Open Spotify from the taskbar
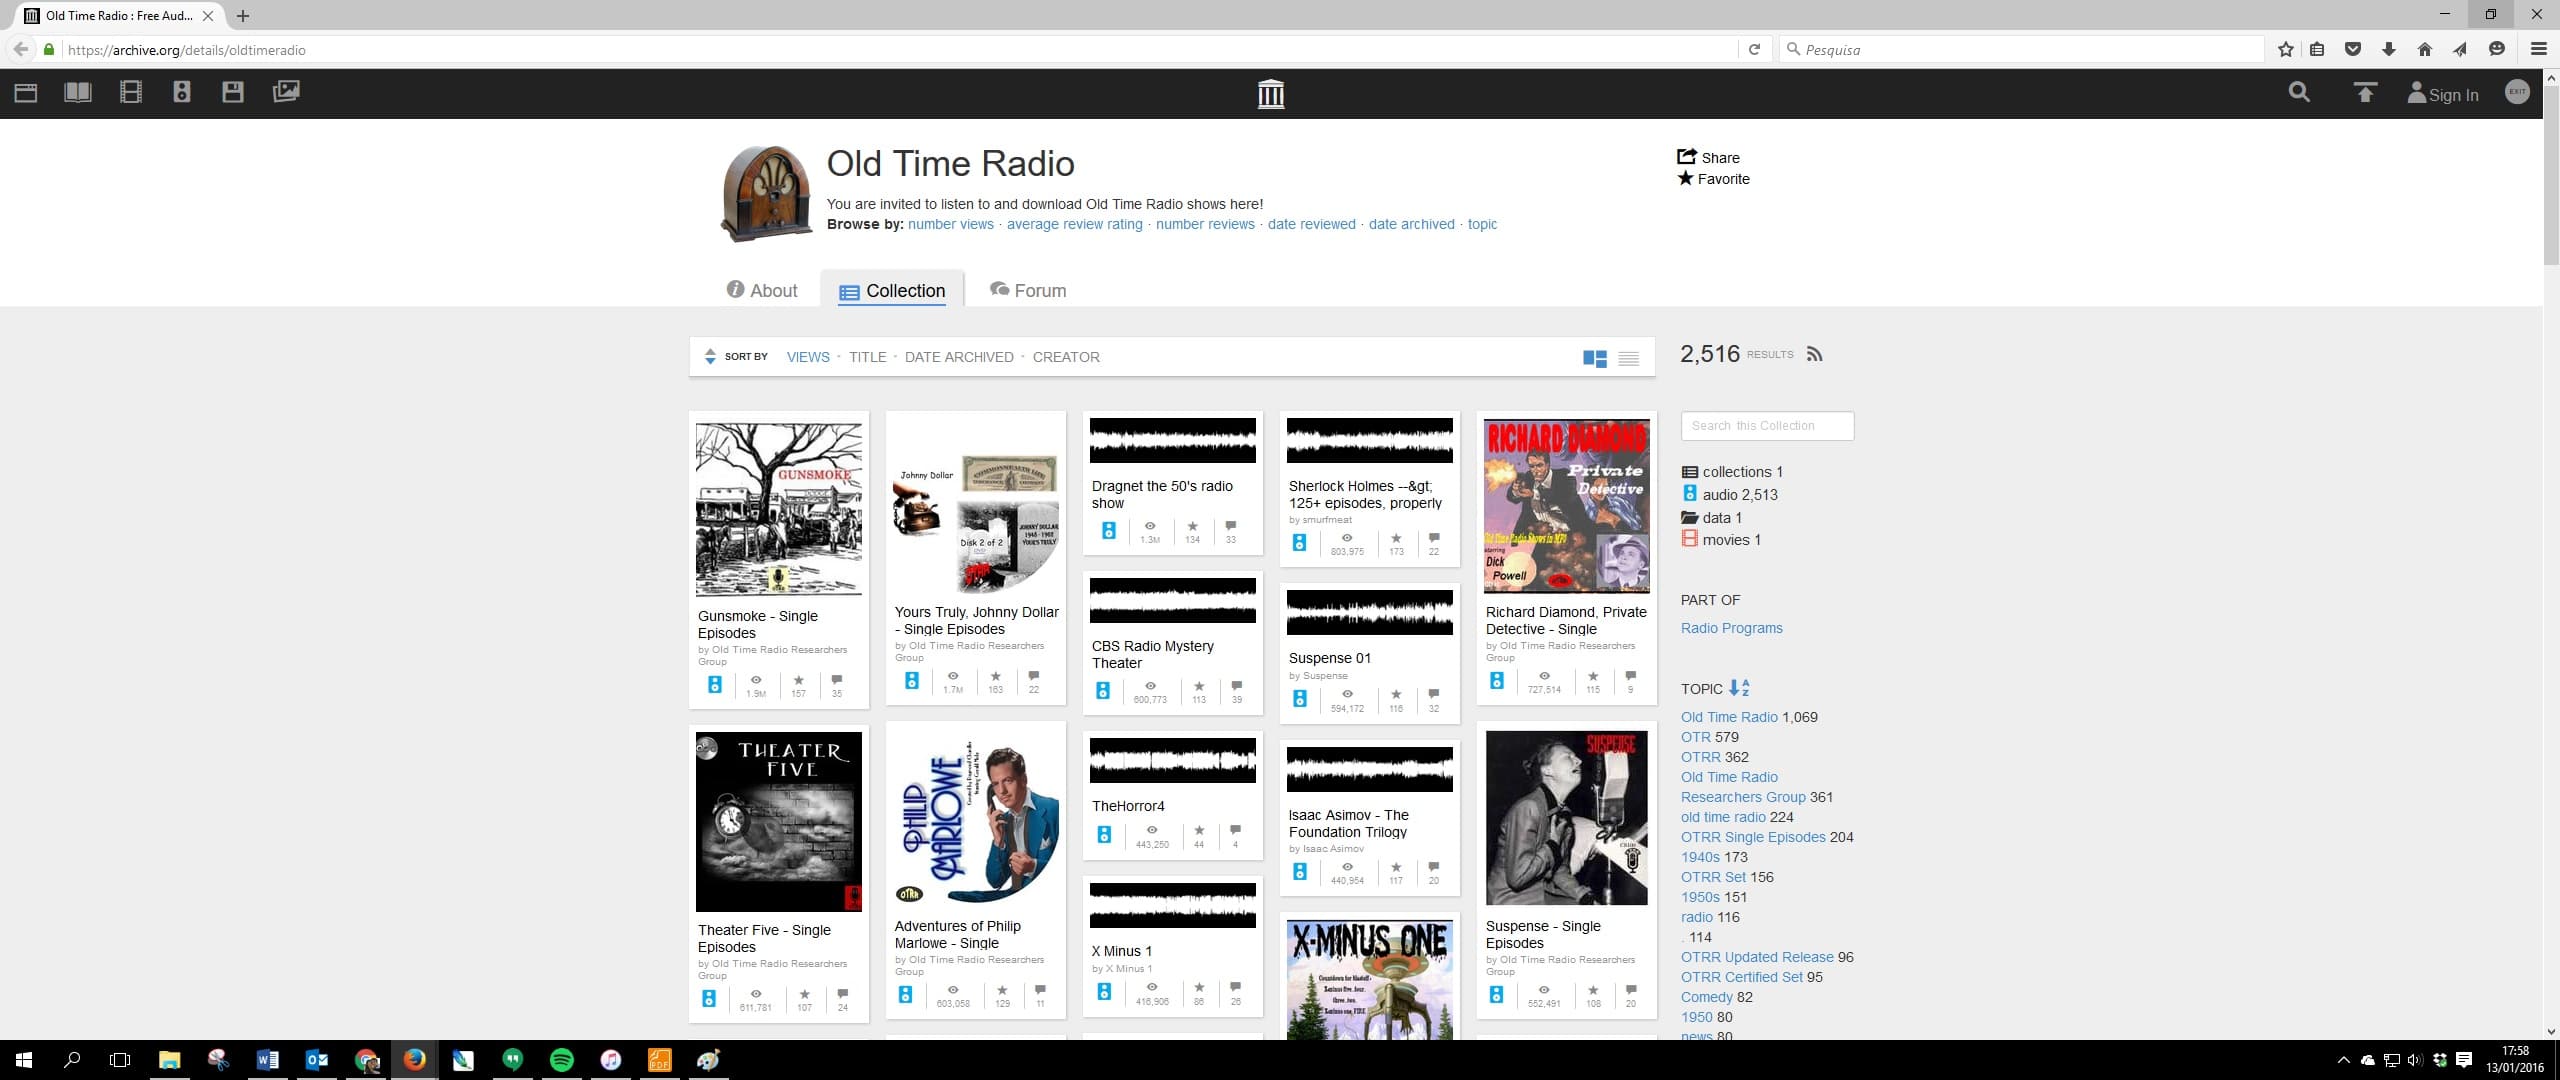Image resolution: width=2560 pixels, height=1080 pixels. tap(562, 1060)
